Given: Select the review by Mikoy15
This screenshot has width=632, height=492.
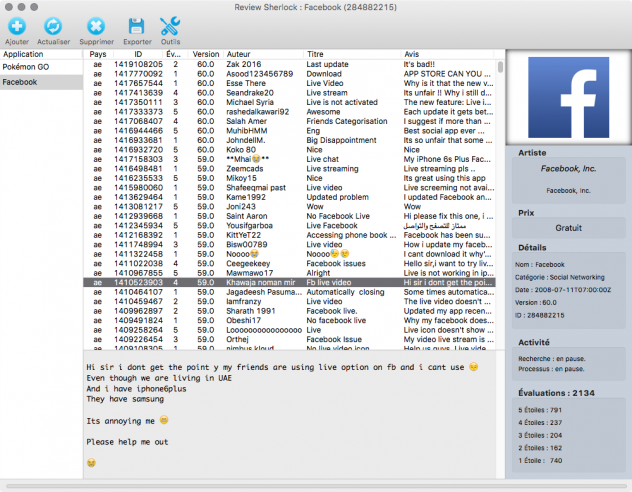Looking at the screenshot, I should coord(289,178).
